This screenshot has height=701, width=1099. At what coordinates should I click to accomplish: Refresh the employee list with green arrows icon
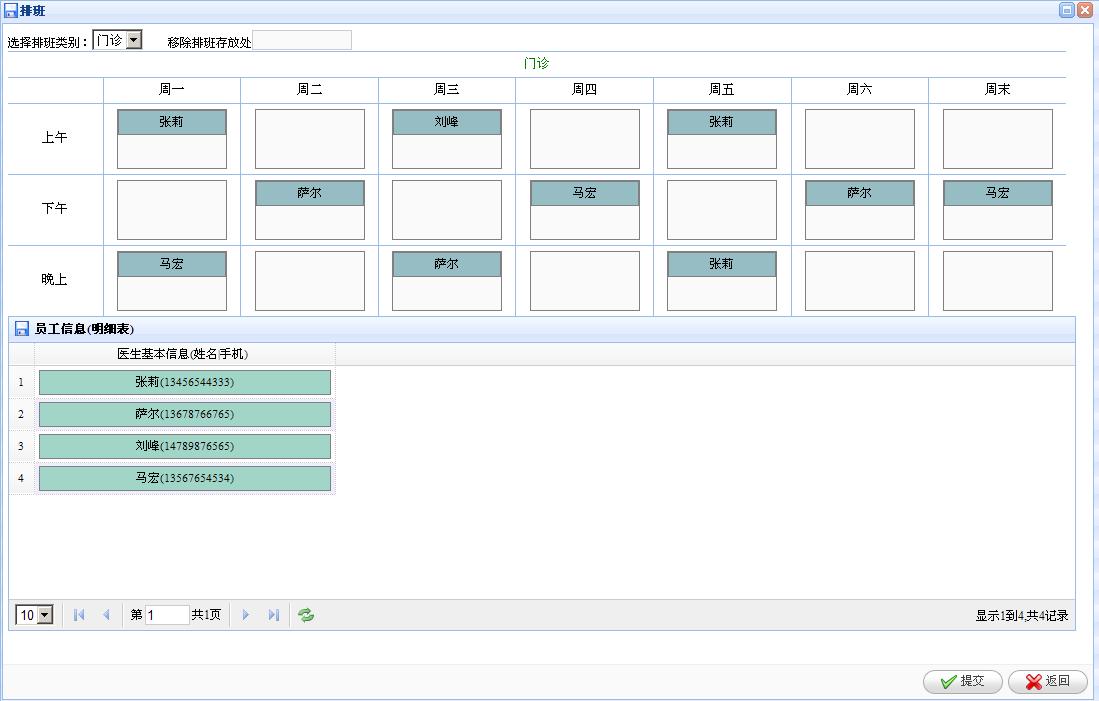point(306,615)
